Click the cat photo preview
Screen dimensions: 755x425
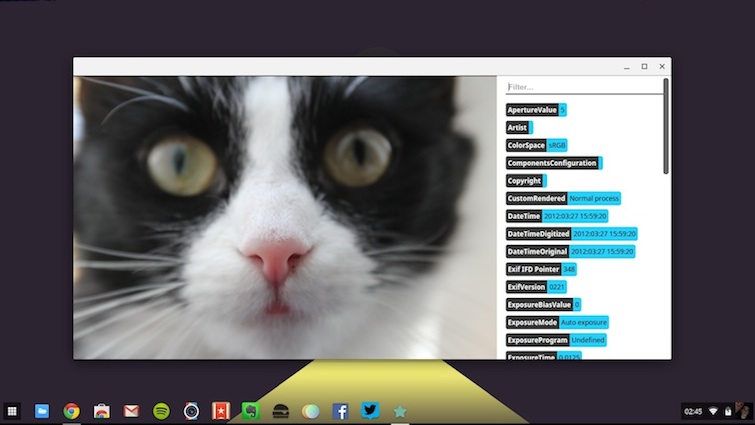tap(285, 218)
